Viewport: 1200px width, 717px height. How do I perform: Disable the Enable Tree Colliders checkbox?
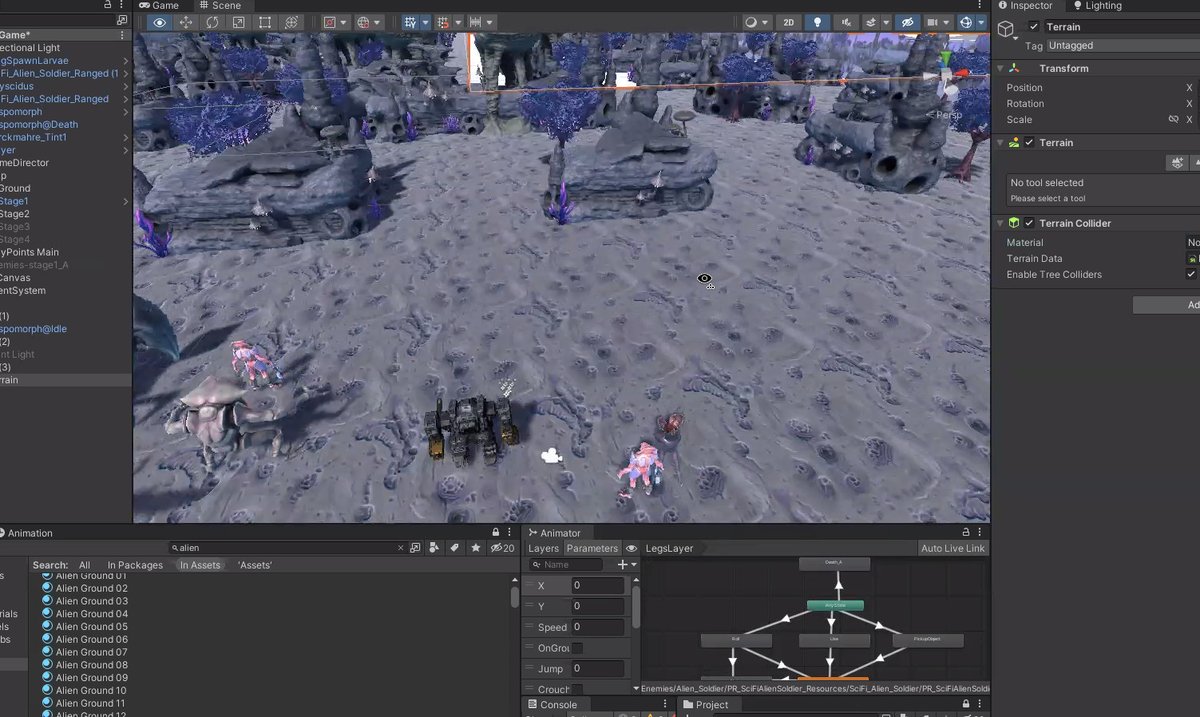(x=1192, y=274)
